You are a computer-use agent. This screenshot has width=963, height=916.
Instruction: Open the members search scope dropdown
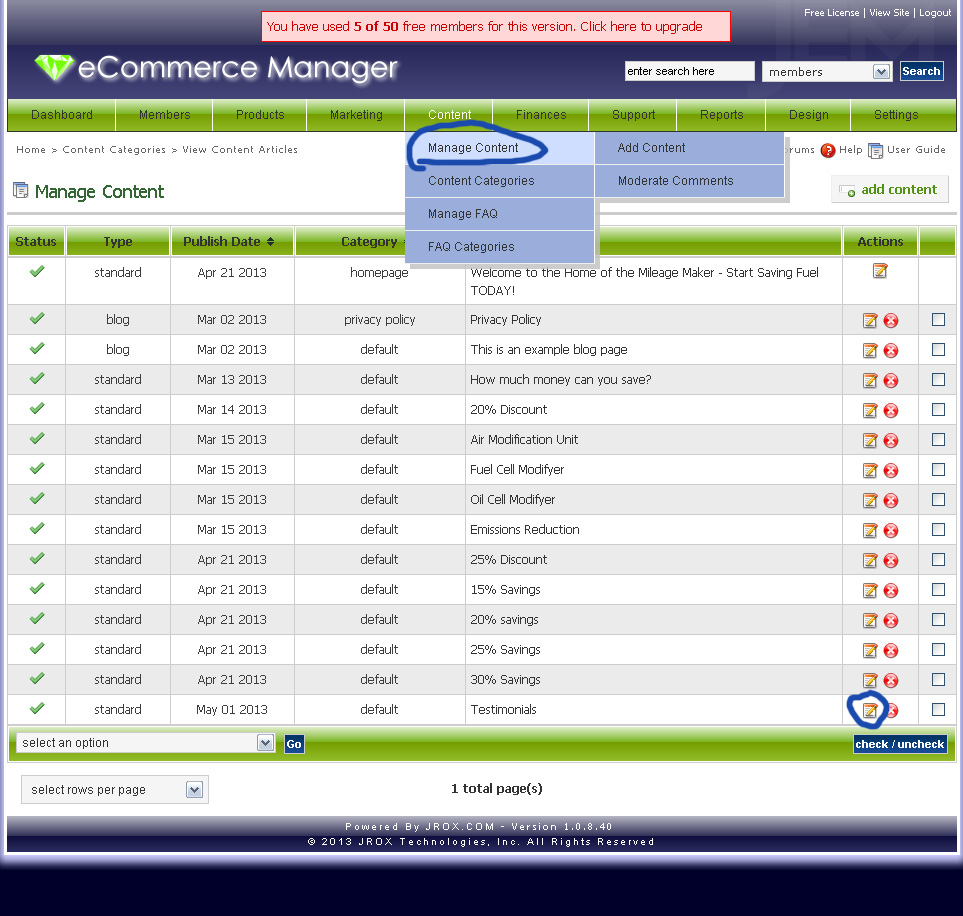pos(881,72)
